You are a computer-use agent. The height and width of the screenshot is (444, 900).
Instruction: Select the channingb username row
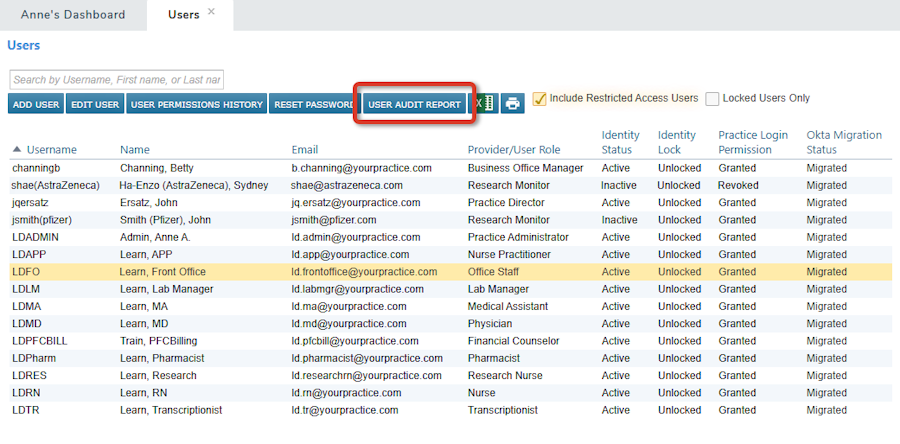click(35, 168)
